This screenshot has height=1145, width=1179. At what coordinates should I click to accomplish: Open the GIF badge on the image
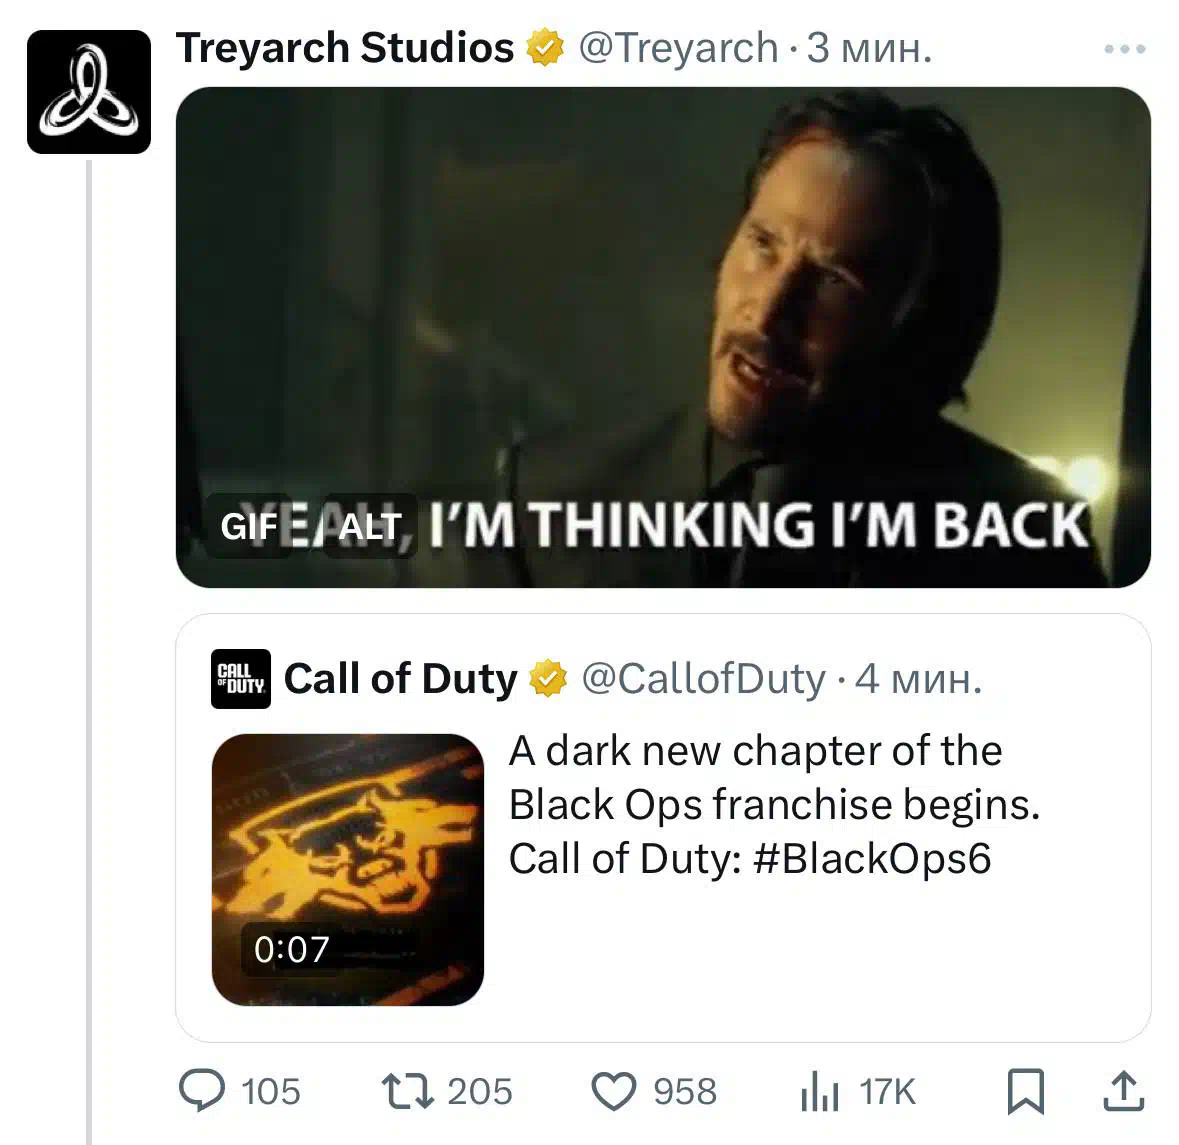point(249,526)
